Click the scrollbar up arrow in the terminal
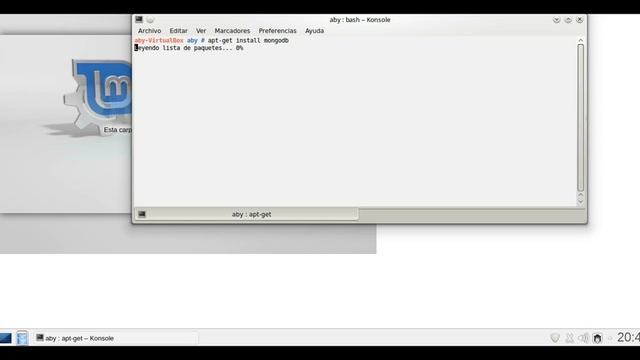Viewport: 640px width, 360px height. [x=580, y=40]
